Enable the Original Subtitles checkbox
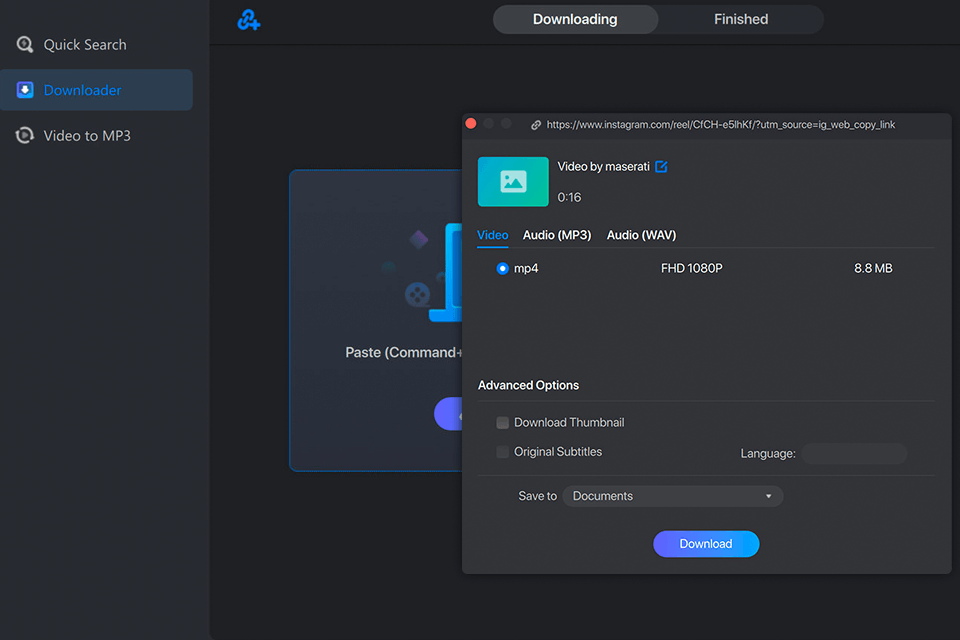Image resolution: width=960 pixels, height=640 pixels. click(x=502, y=452)
